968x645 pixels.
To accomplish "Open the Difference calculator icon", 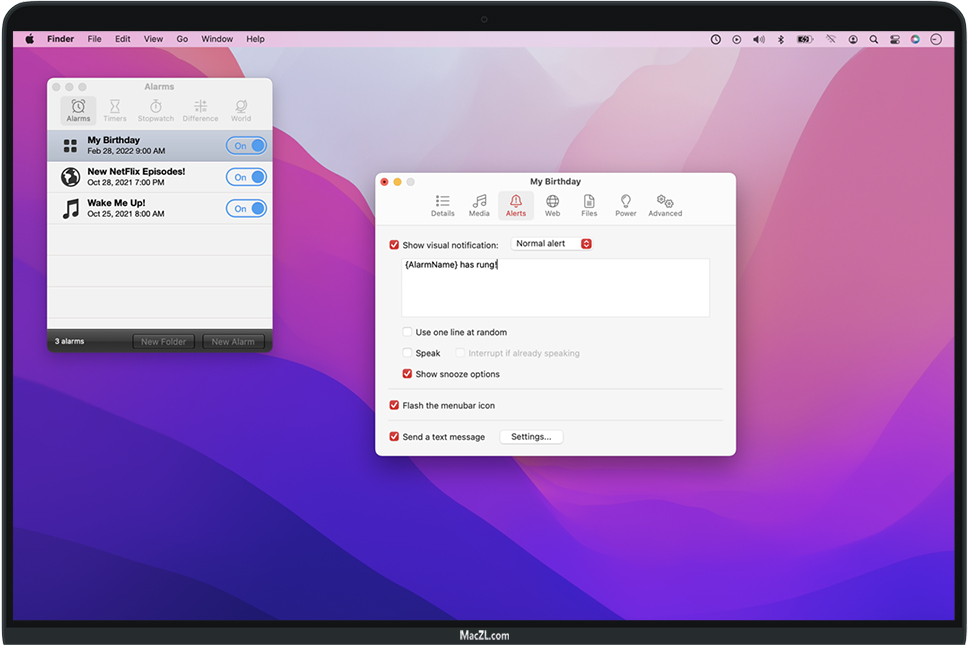I will pyautogui.click(x=200, y=110).
